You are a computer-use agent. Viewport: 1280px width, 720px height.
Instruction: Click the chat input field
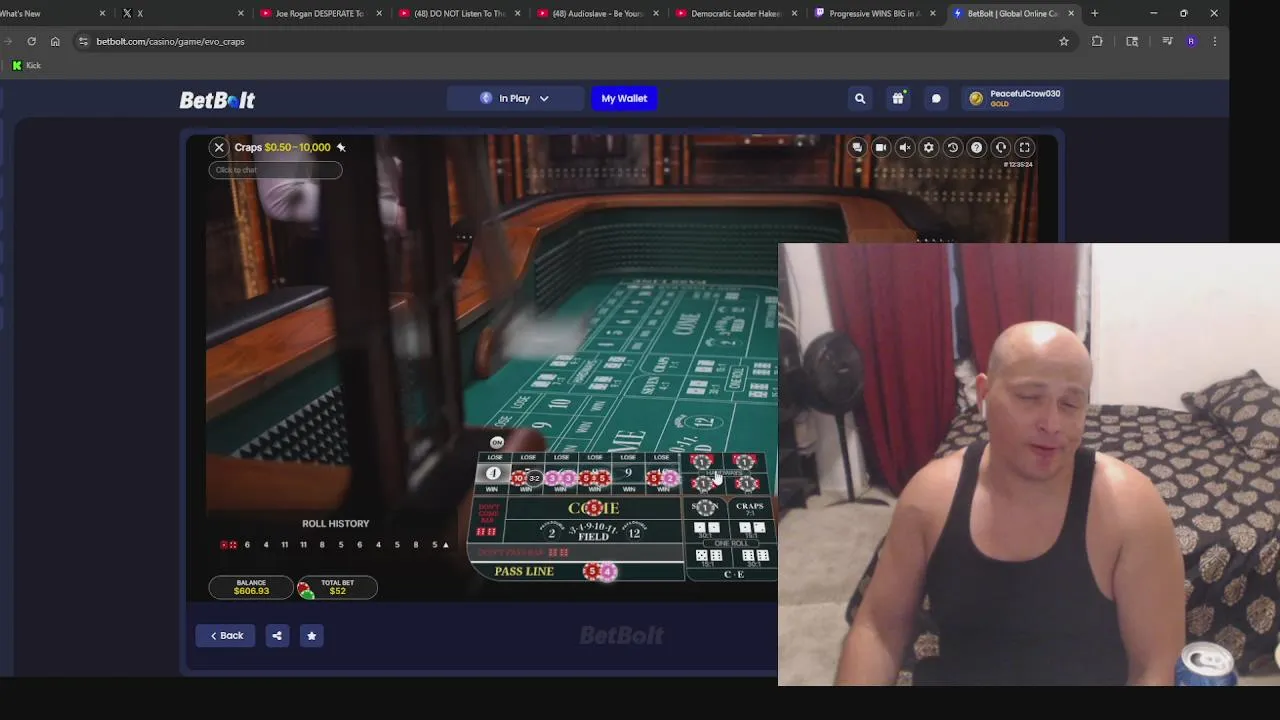(275, 169)
